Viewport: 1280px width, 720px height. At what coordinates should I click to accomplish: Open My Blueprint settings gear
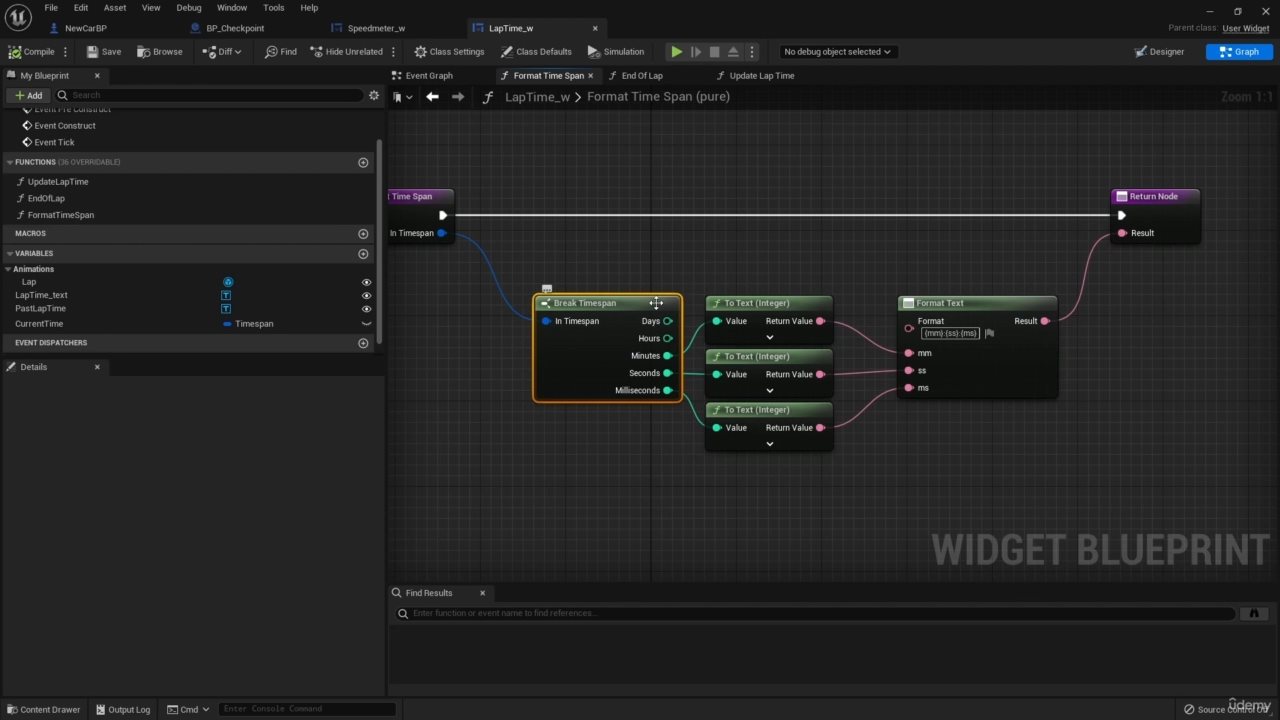tap(374, 96)
